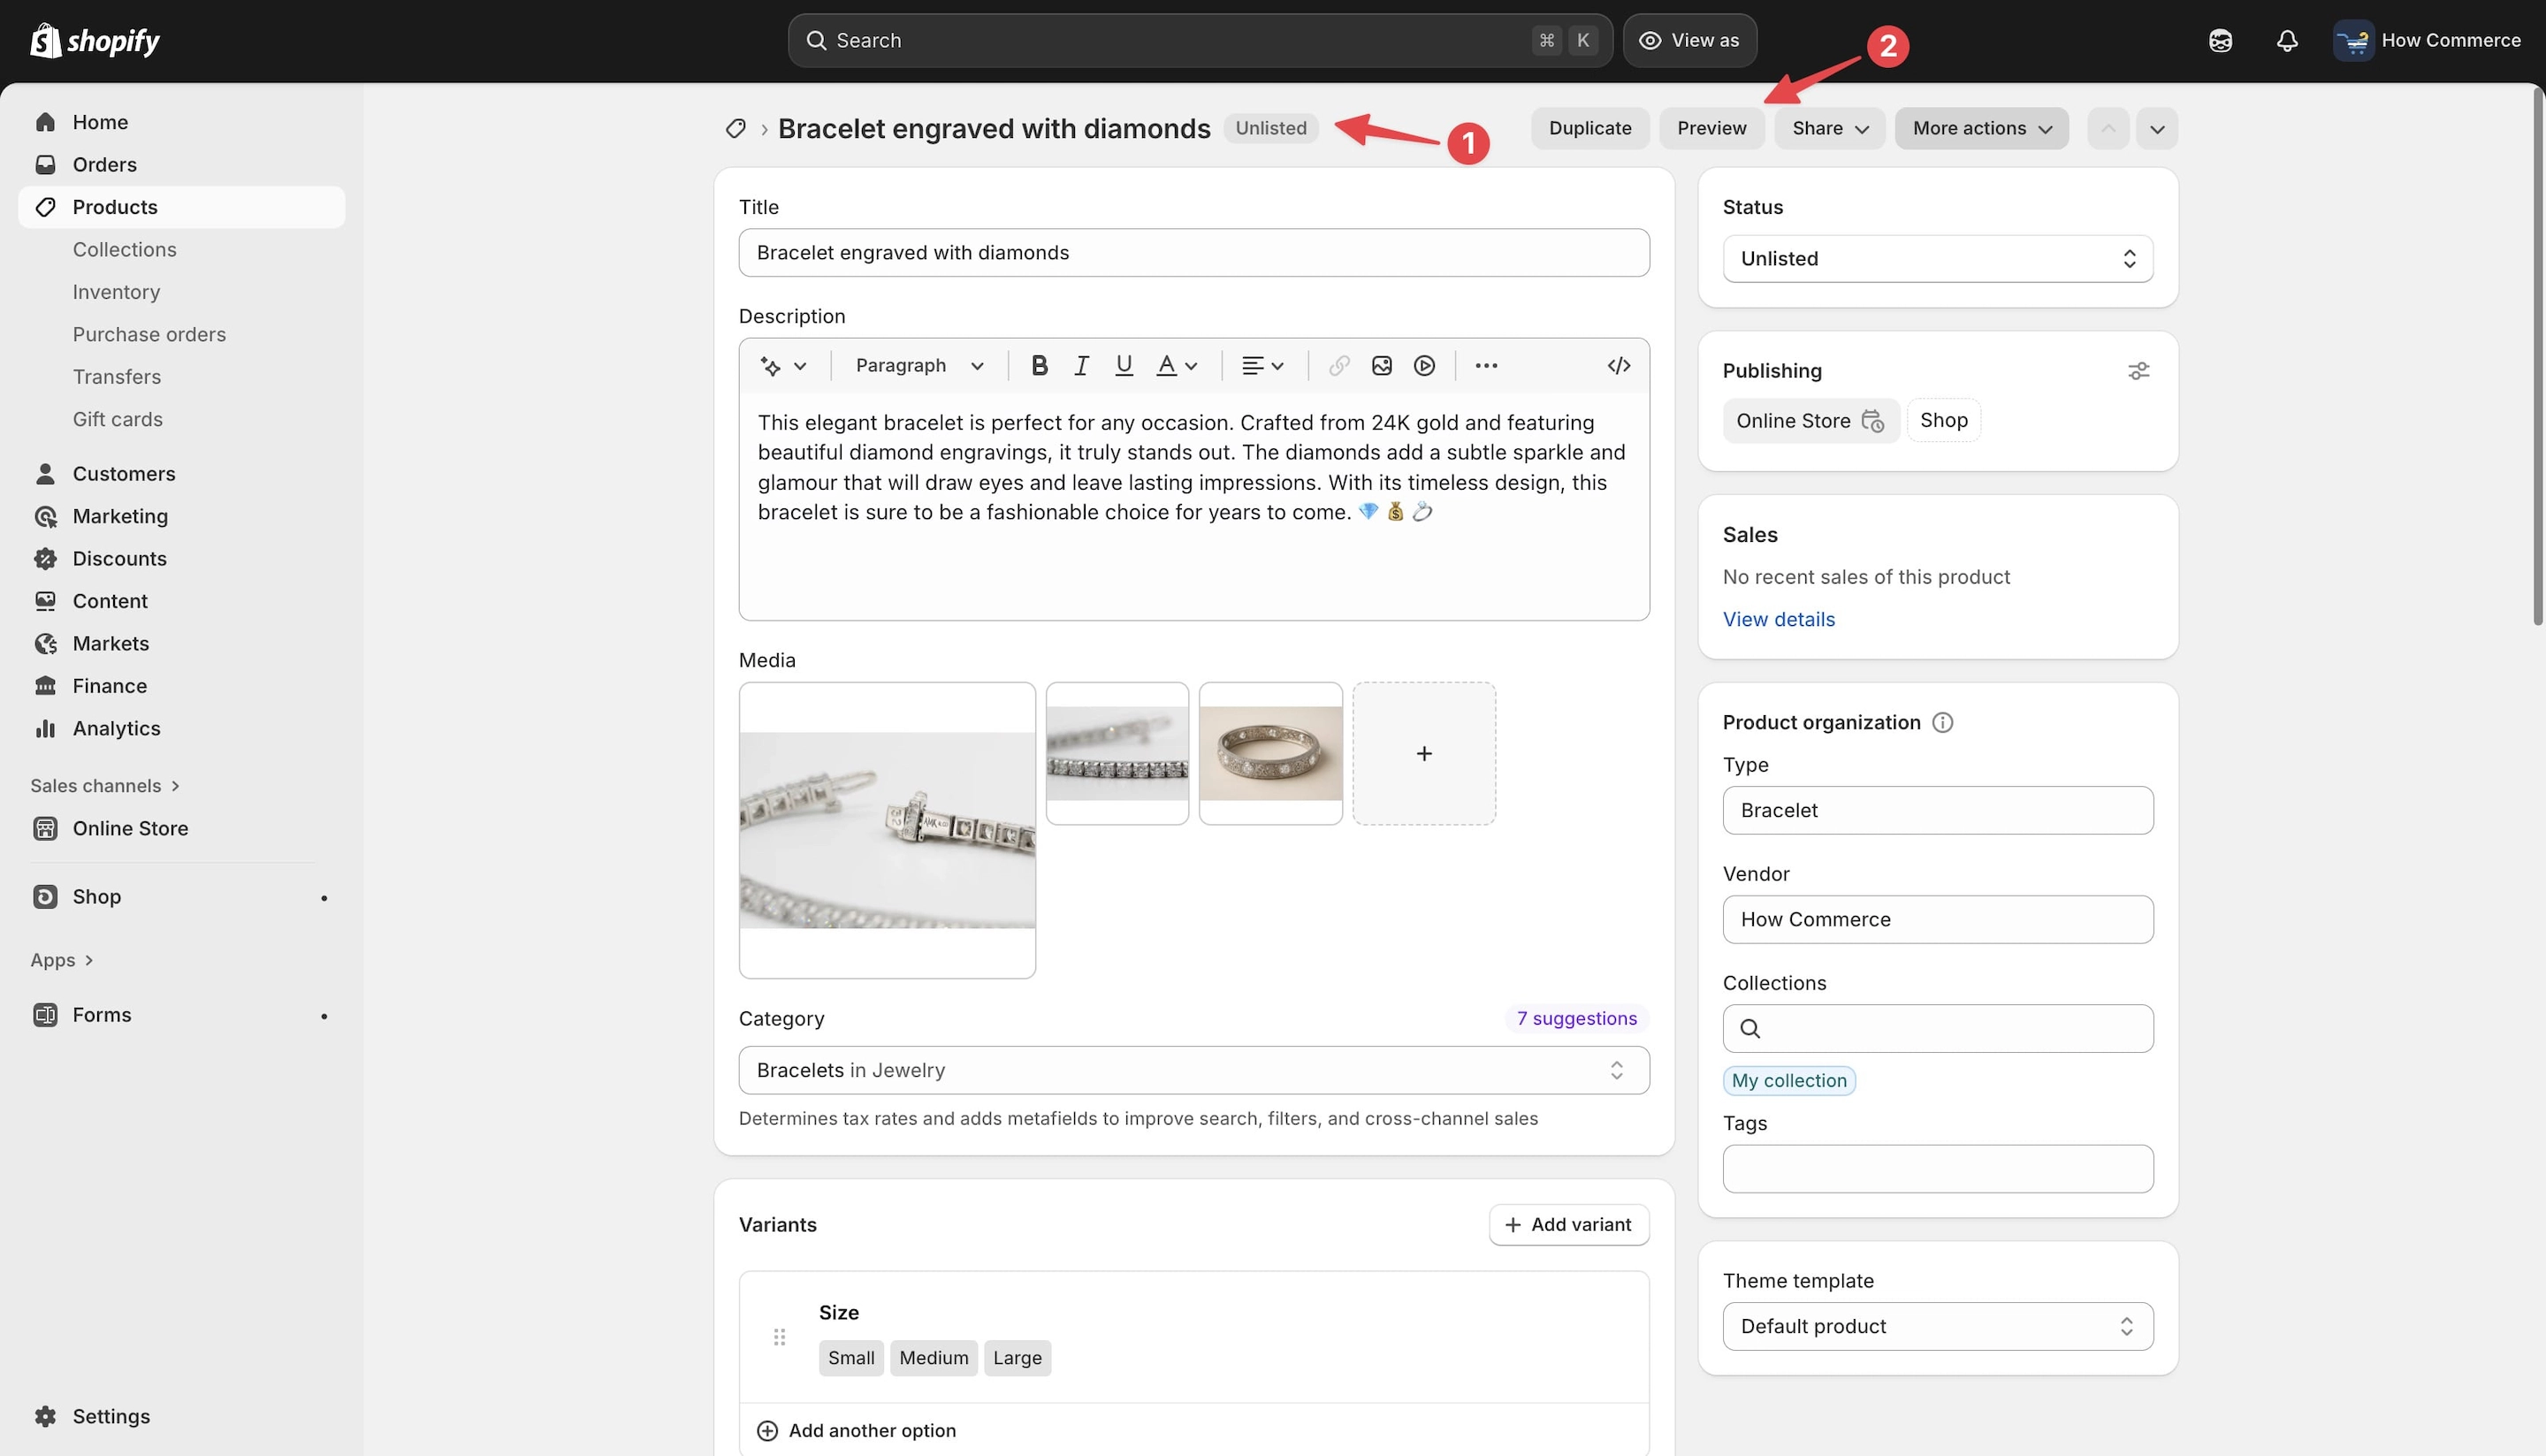The height and width of the screenshot is (1456, 2546).
Task: Open the more formatting options ellipsis
Action: click(x=1486, y=366)
